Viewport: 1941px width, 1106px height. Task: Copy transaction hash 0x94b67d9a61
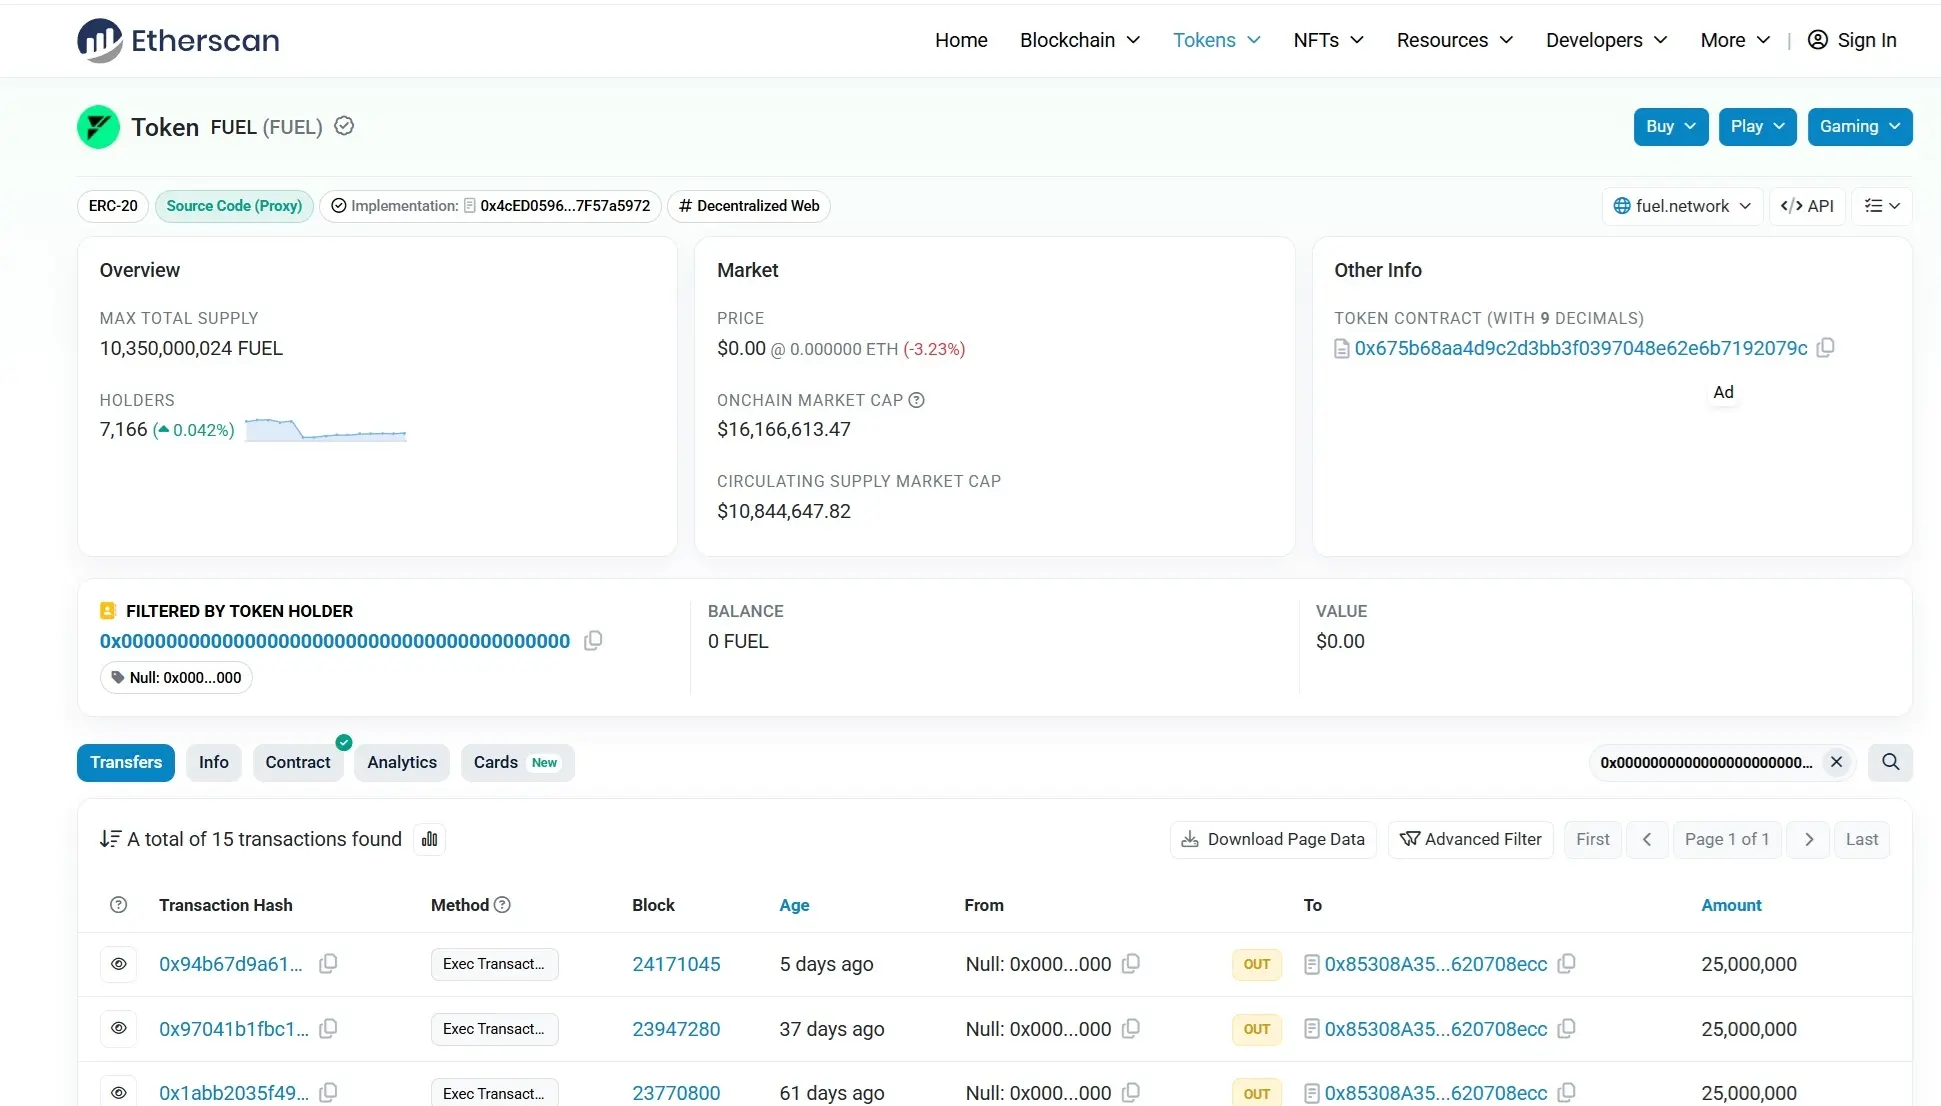(x=328, y=964)
